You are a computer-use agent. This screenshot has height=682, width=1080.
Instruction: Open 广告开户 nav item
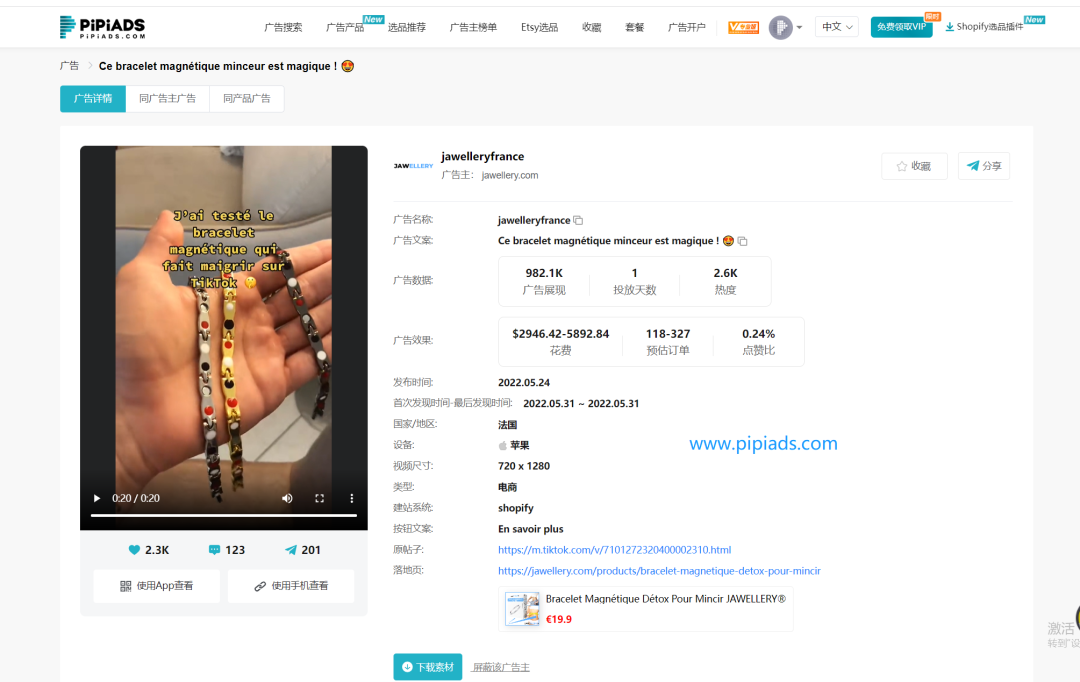pyautogui.click(x=687, y=28)
